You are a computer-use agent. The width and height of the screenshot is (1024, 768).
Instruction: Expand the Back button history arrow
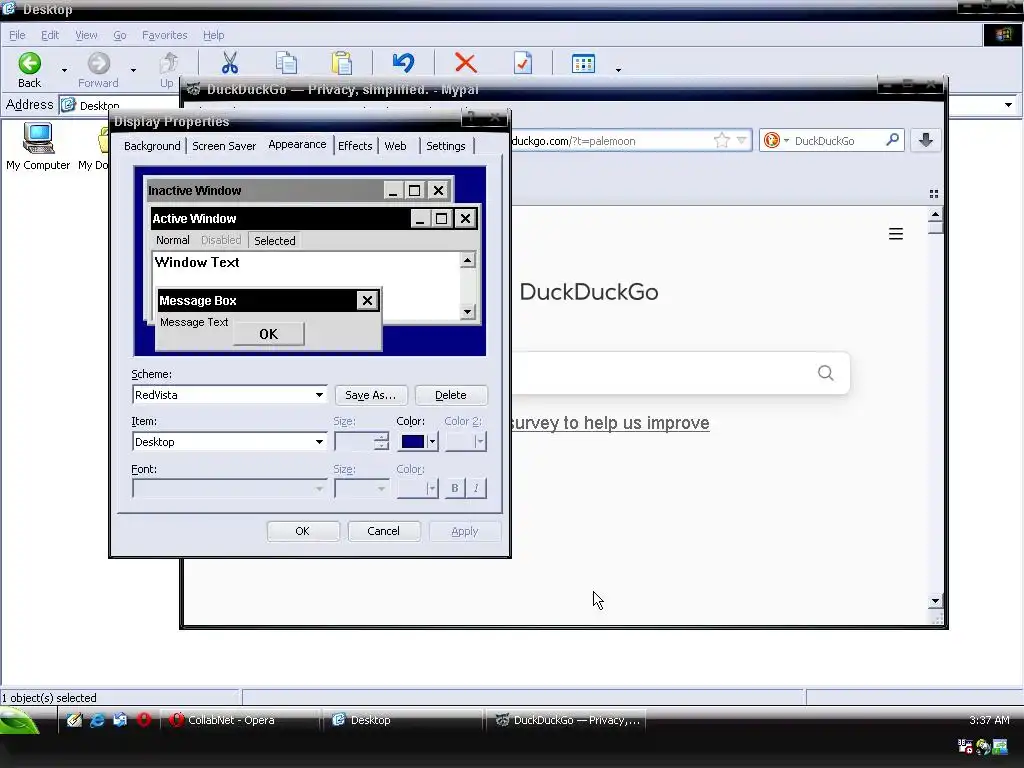pos(64,69)
